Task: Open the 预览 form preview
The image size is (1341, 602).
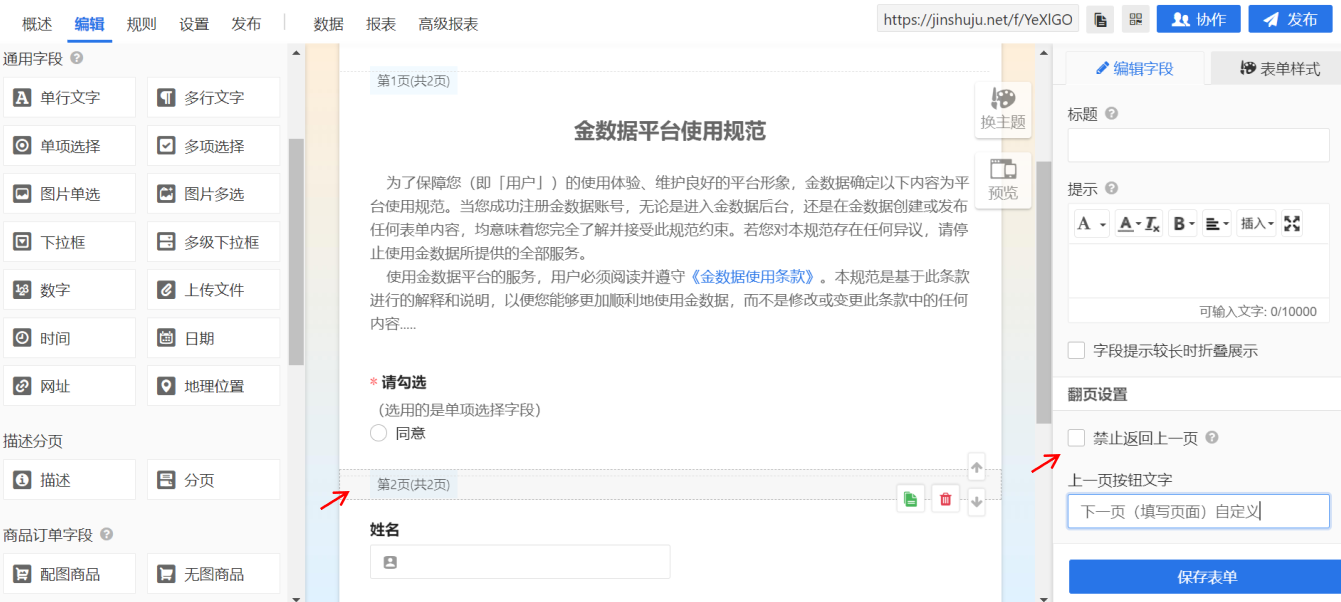Action: click(1002, 180)
